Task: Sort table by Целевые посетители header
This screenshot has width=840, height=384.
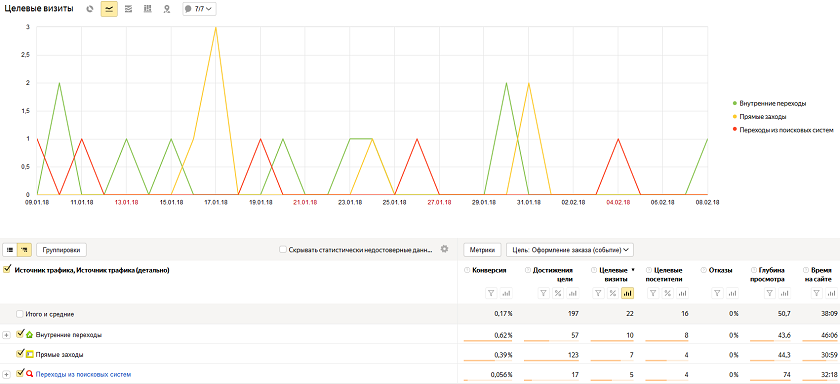Action: (665, 275)
